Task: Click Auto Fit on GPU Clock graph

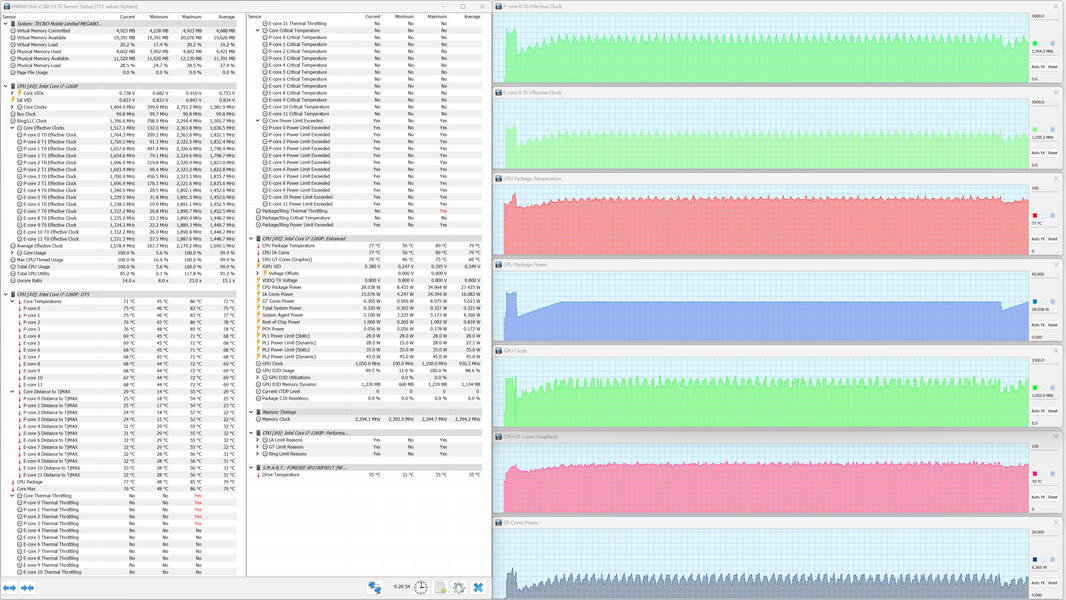Action: click(1037, 411)
